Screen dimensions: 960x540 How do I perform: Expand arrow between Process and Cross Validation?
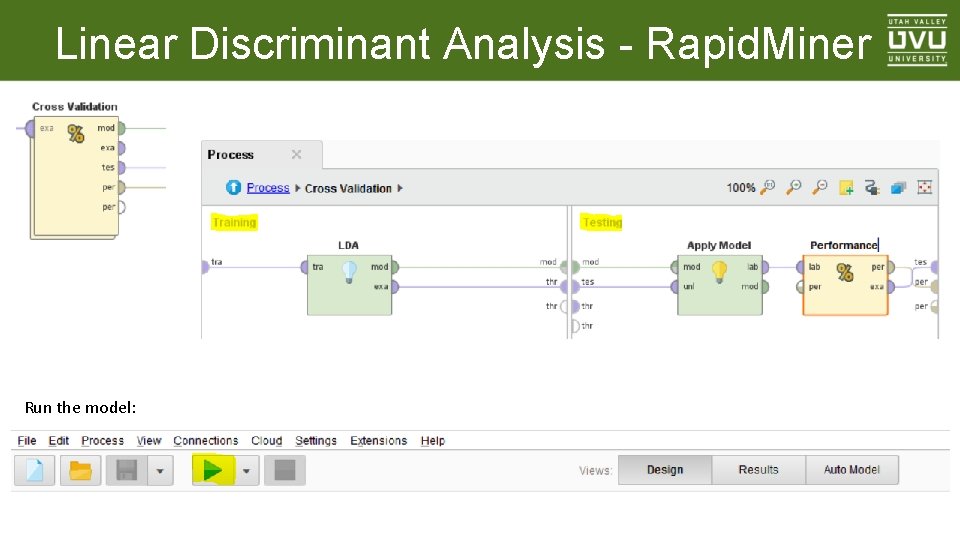tap(298, 188)
